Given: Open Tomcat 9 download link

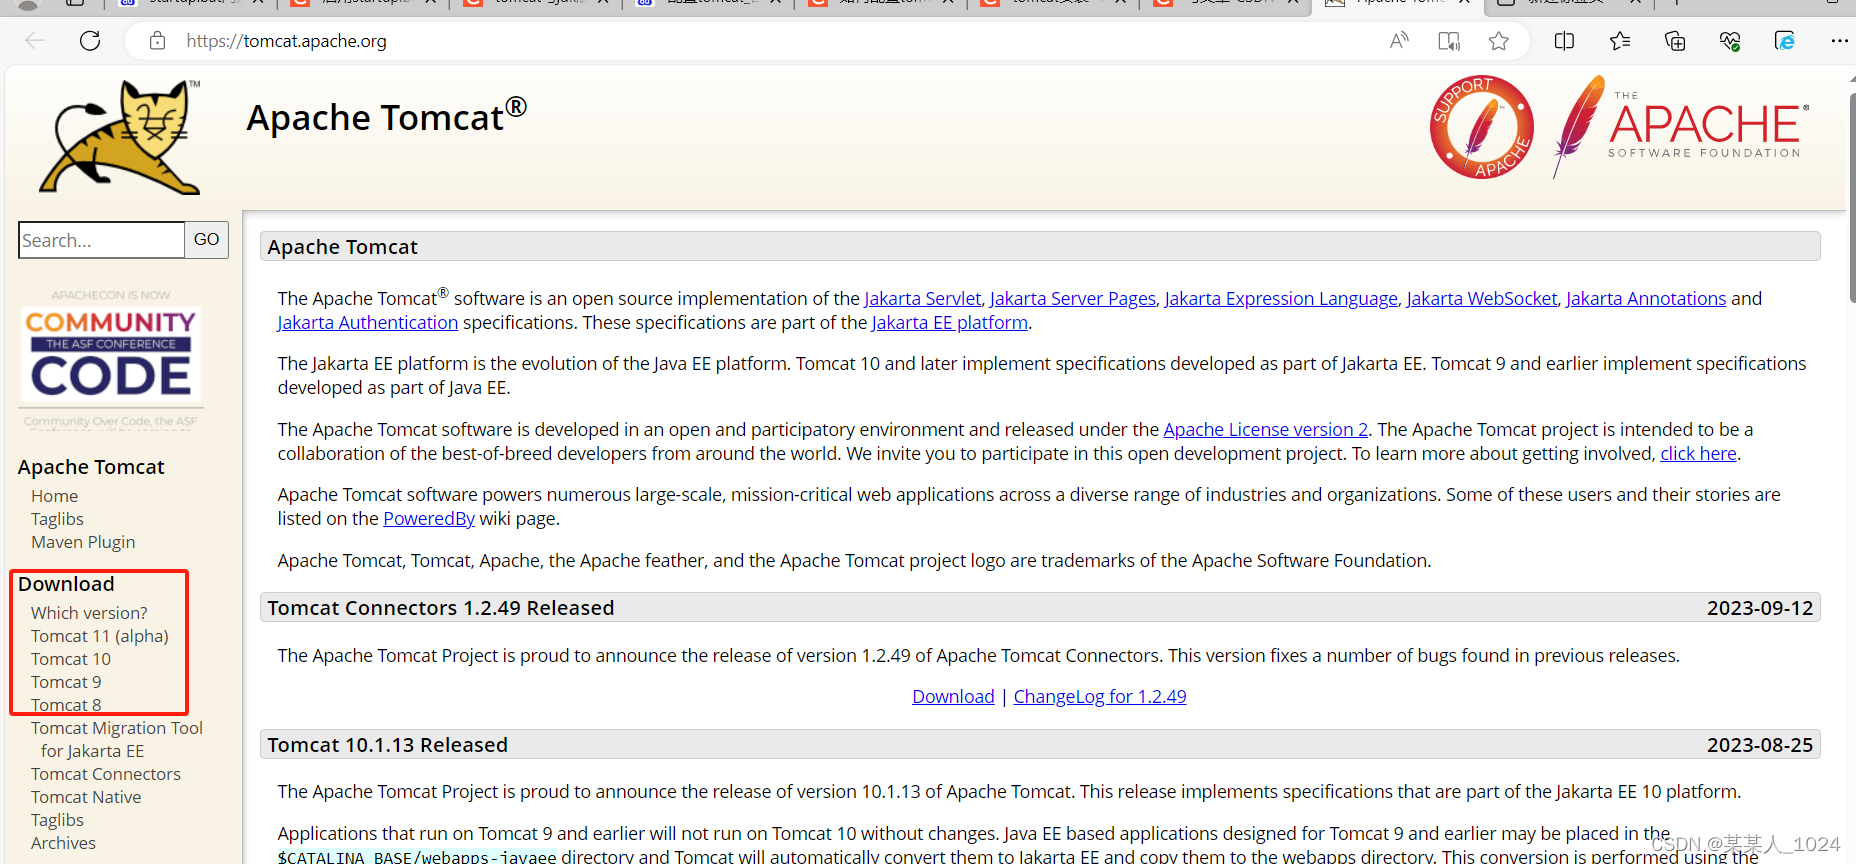Looking at the screenshot, I should pos(66,682).
